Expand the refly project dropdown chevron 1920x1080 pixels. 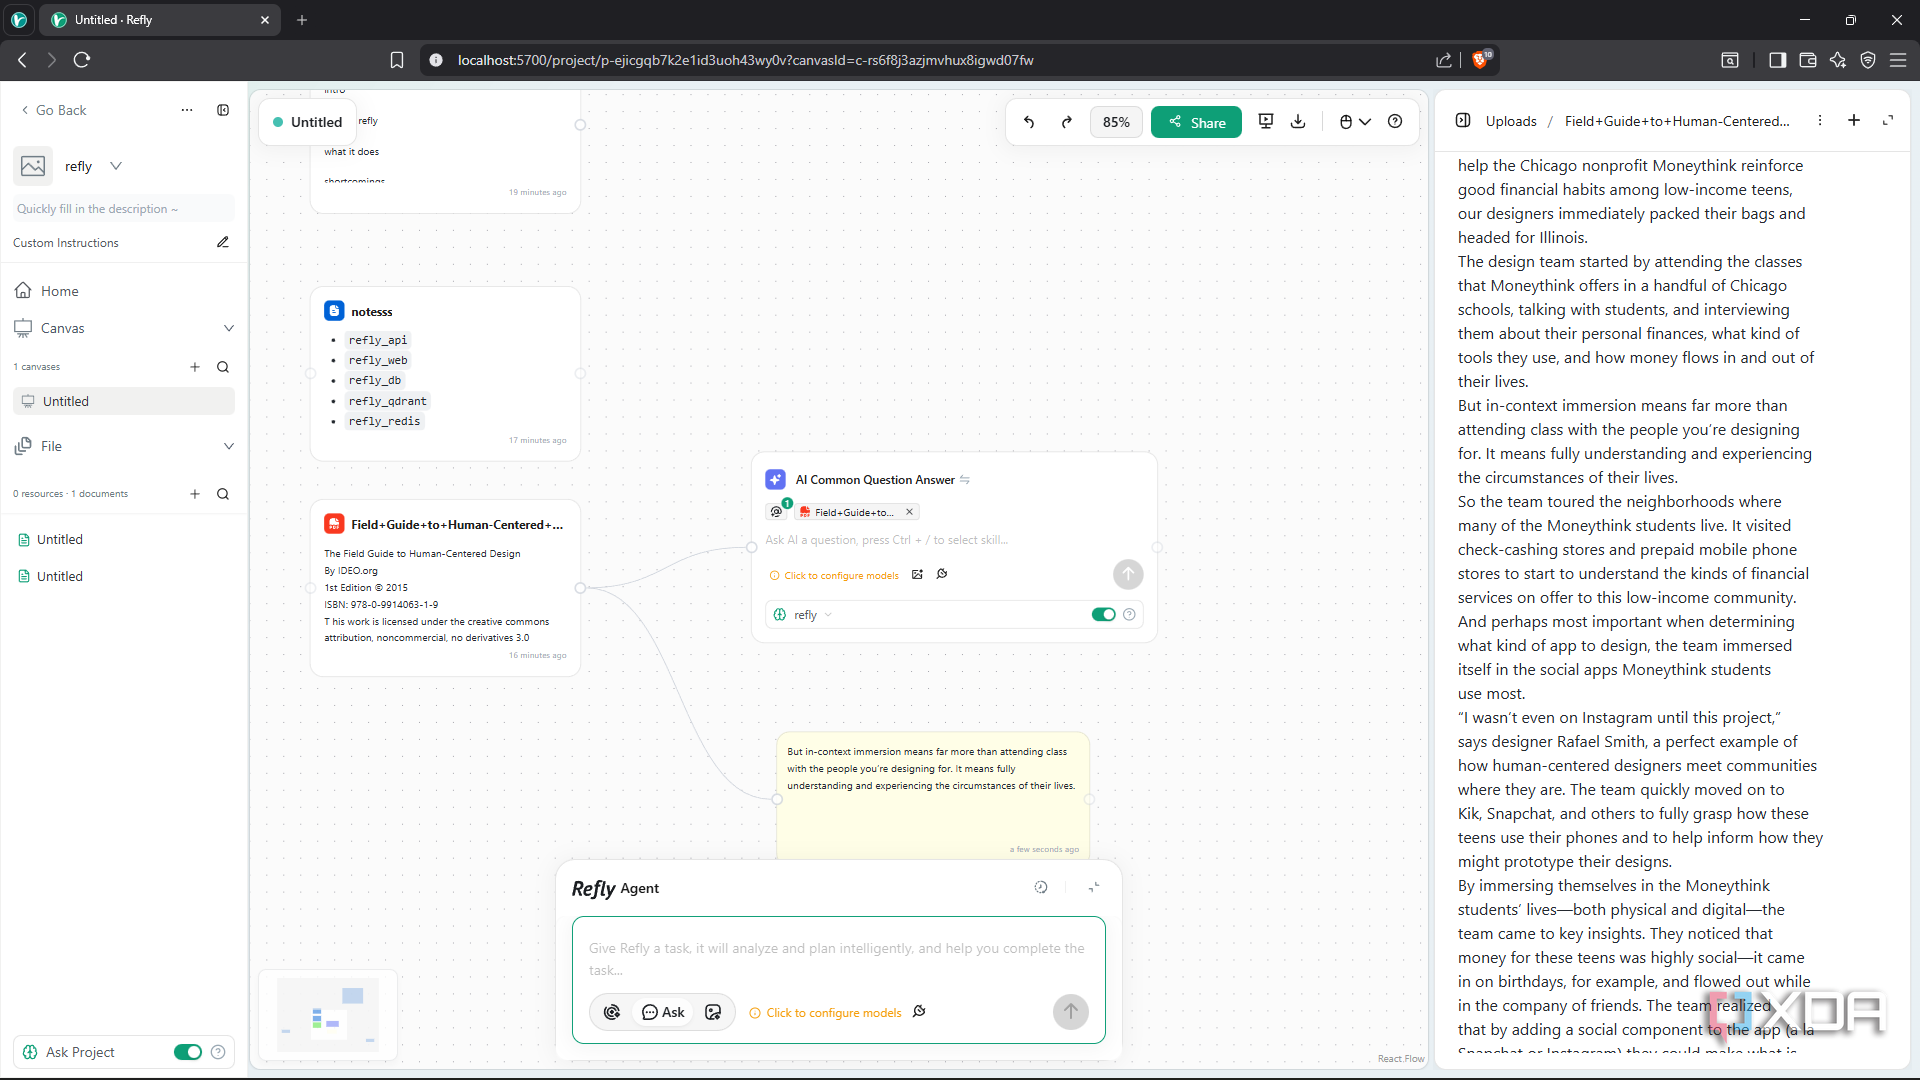116,166
